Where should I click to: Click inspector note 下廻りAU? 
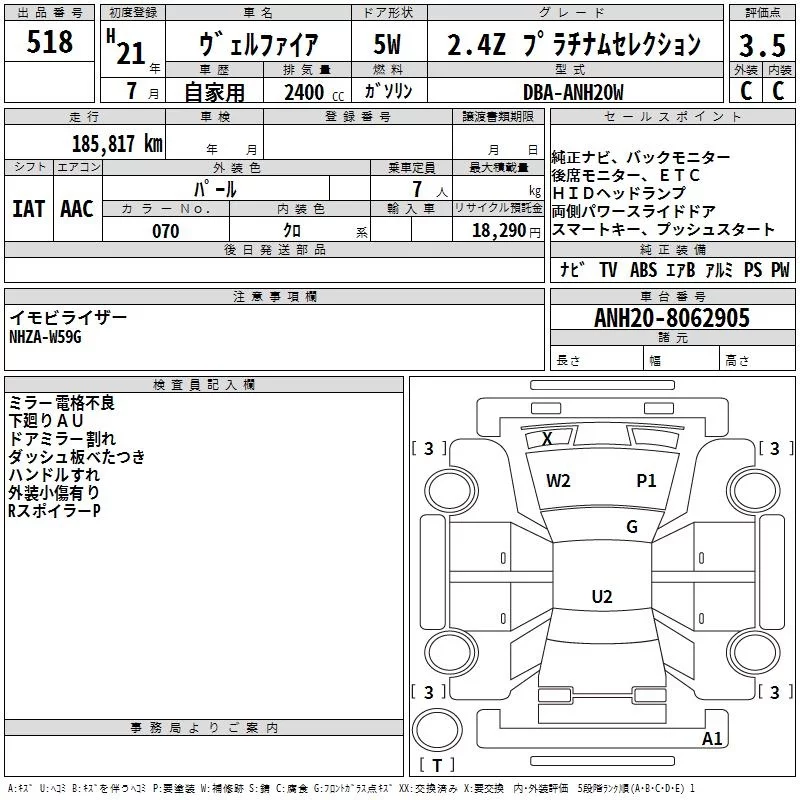coord(46,420)
